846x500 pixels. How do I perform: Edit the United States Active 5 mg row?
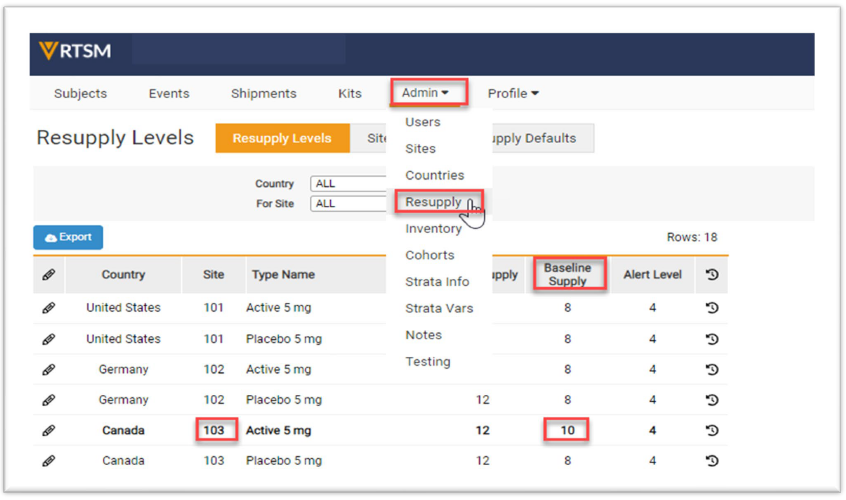click(48, 308)
